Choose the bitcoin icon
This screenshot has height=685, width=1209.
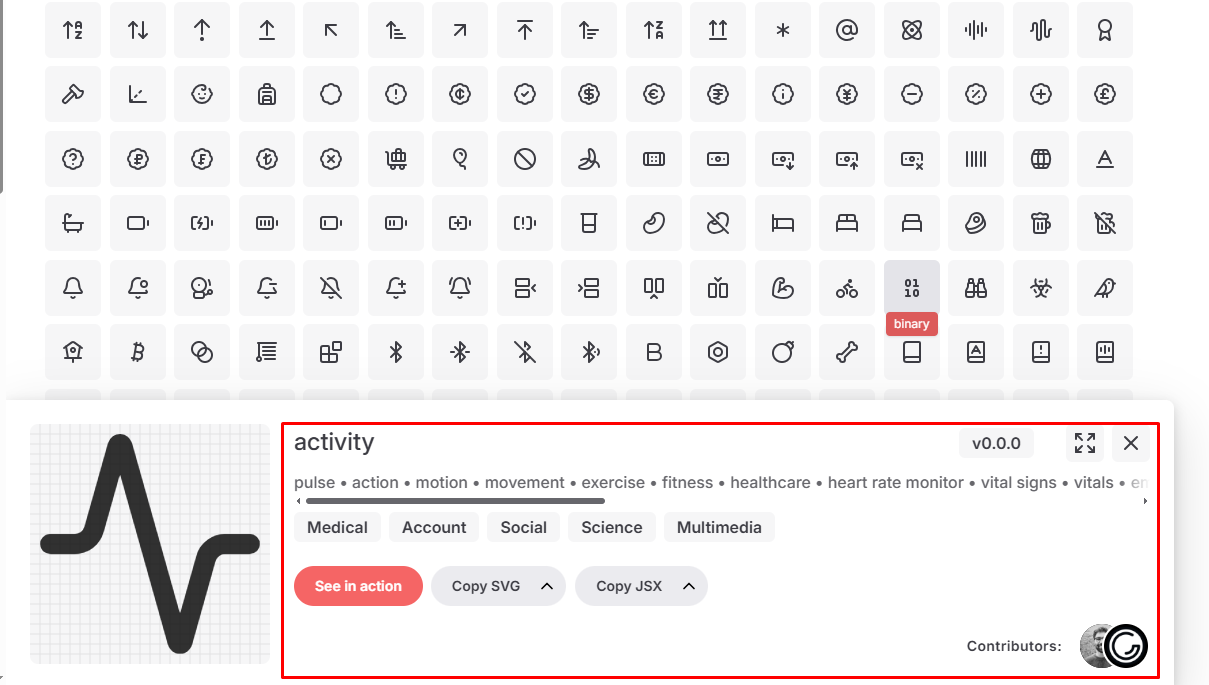tap(138, 352)
